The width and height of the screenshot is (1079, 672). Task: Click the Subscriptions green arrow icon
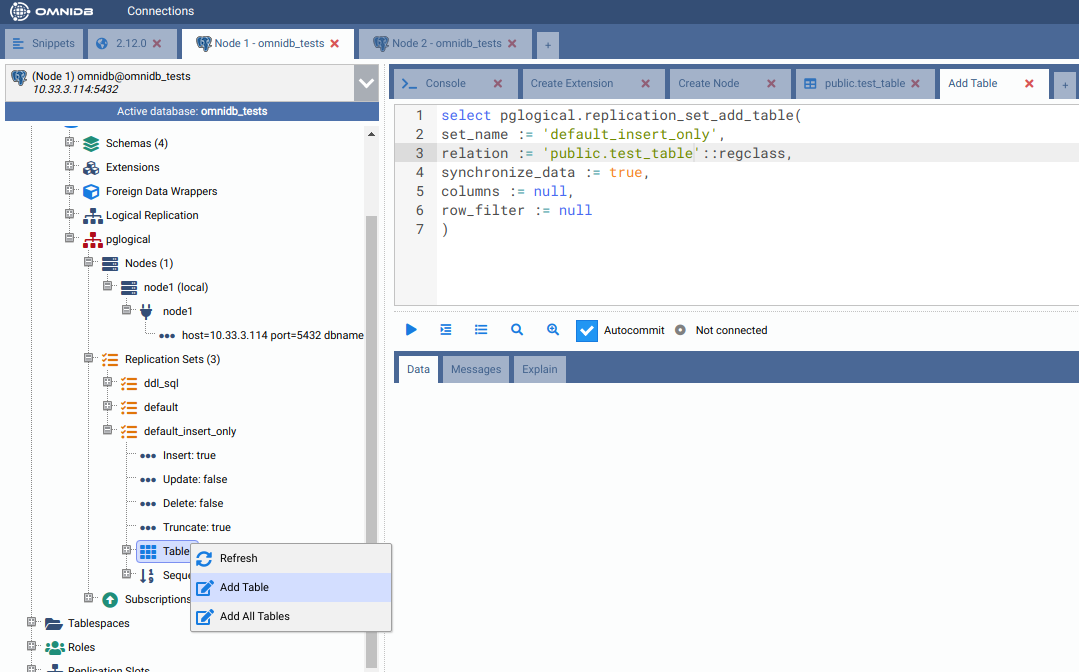[110, 600]
